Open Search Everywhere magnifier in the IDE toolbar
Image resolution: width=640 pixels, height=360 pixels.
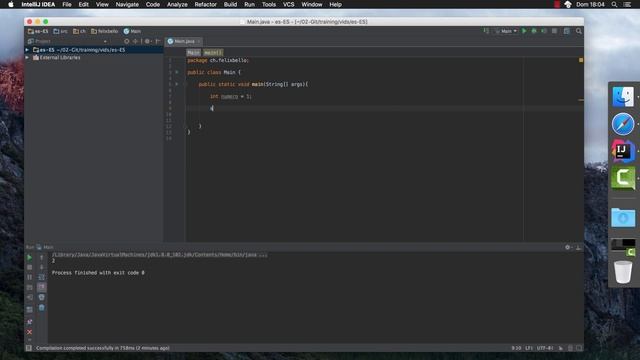click(x=579, y=31)
